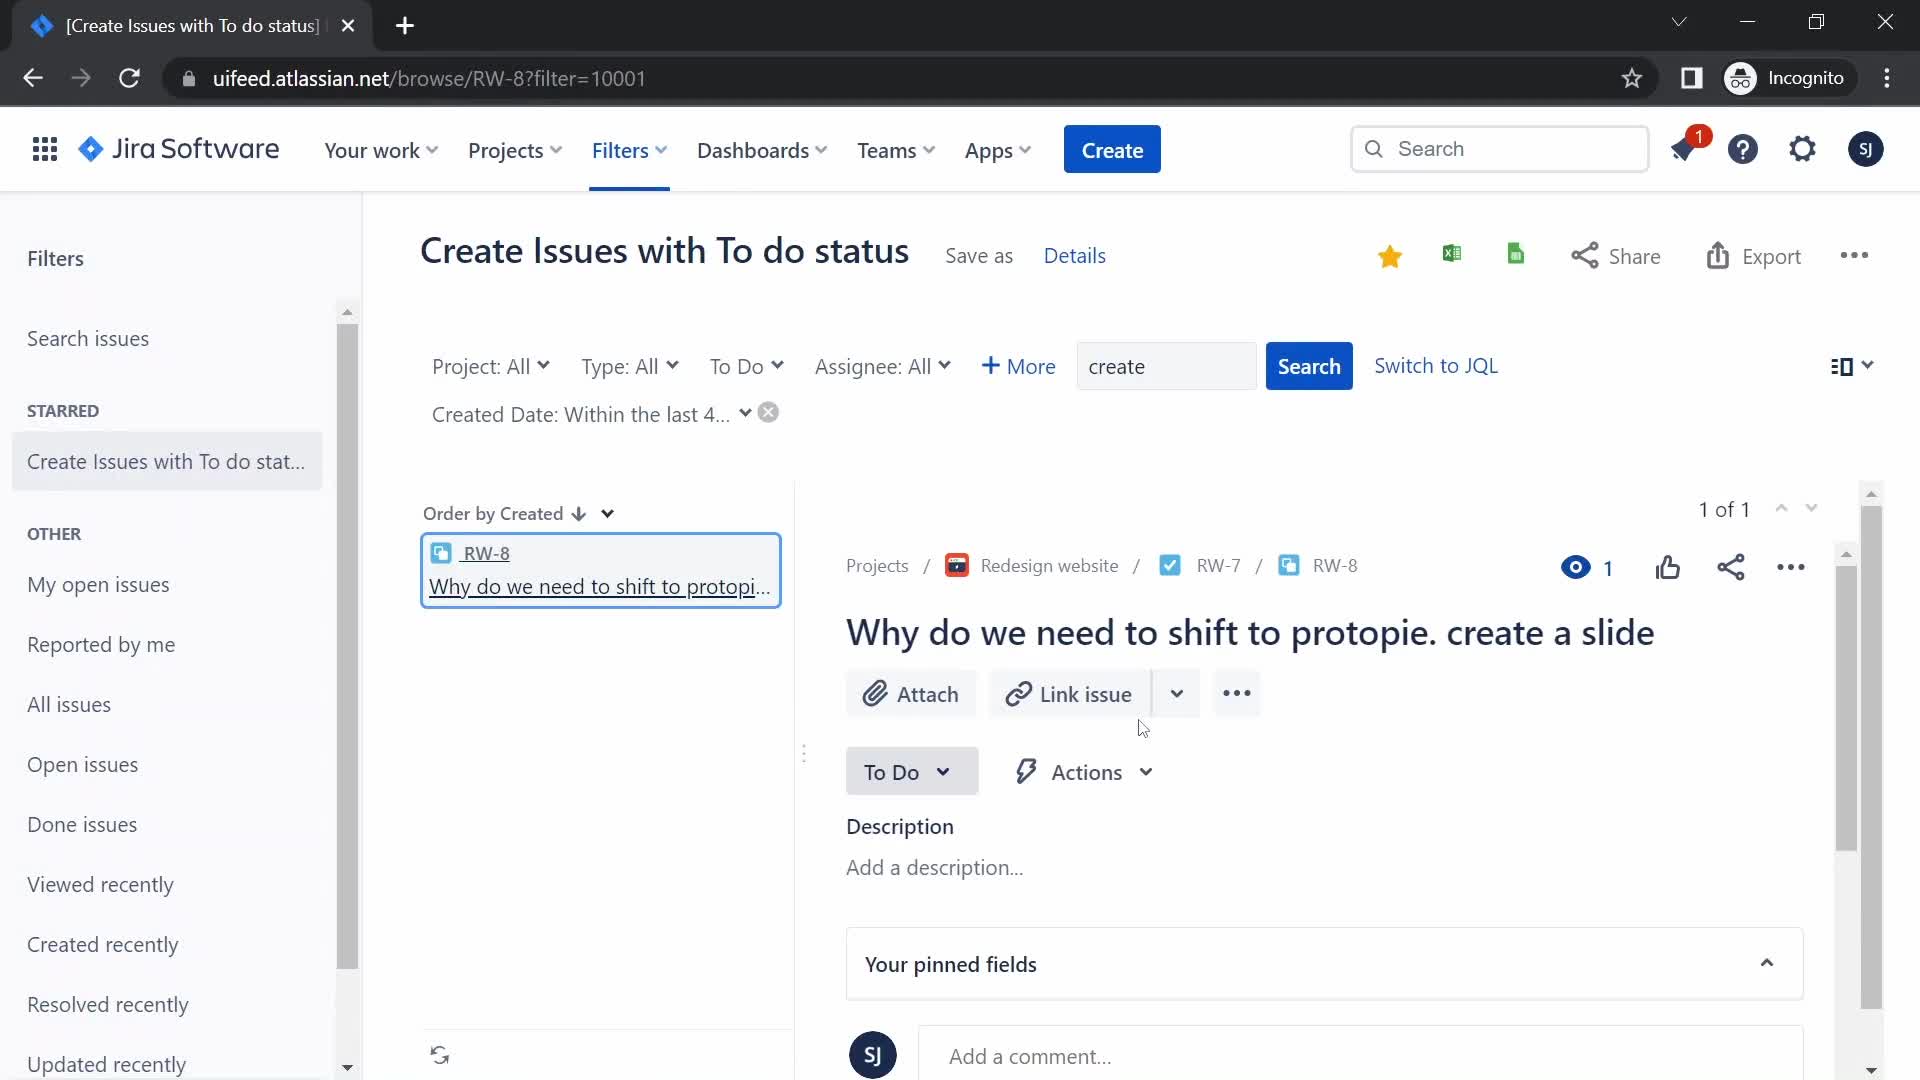Screen dimensions: 1920x1080
Task: Toggle the issue detail view layout
Action: point(1851,365)
